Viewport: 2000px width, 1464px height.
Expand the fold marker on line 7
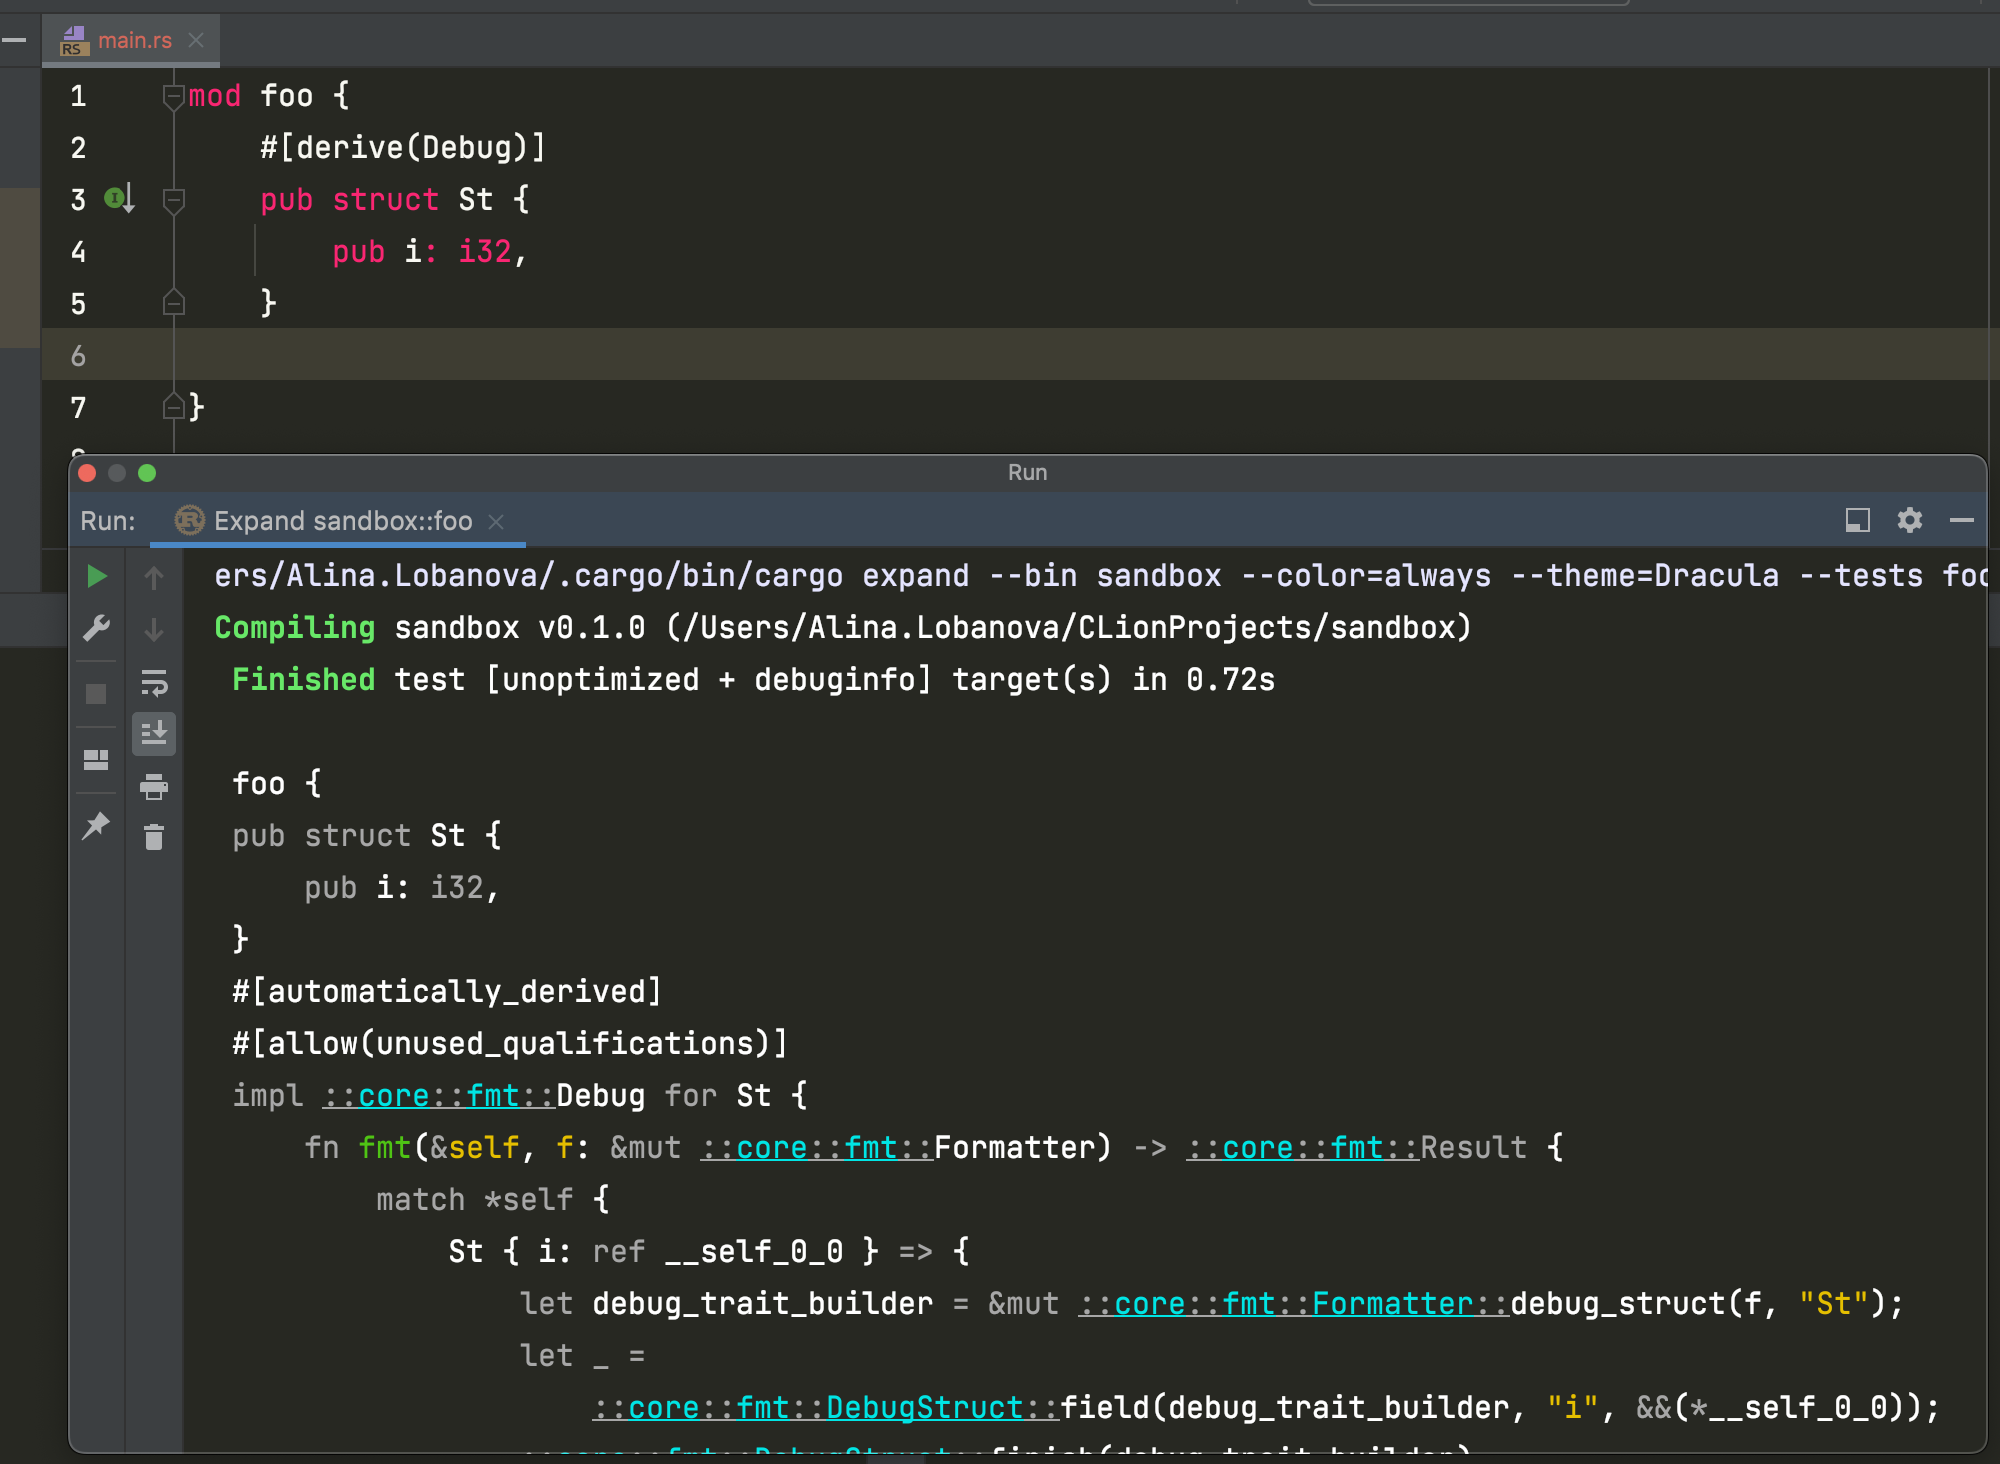coord(175,406)
